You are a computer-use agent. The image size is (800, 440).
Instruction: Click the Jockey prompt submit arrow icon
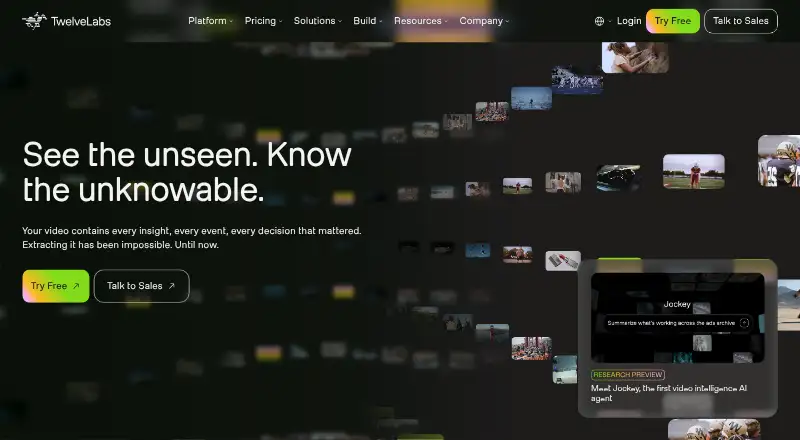point(744,323)
